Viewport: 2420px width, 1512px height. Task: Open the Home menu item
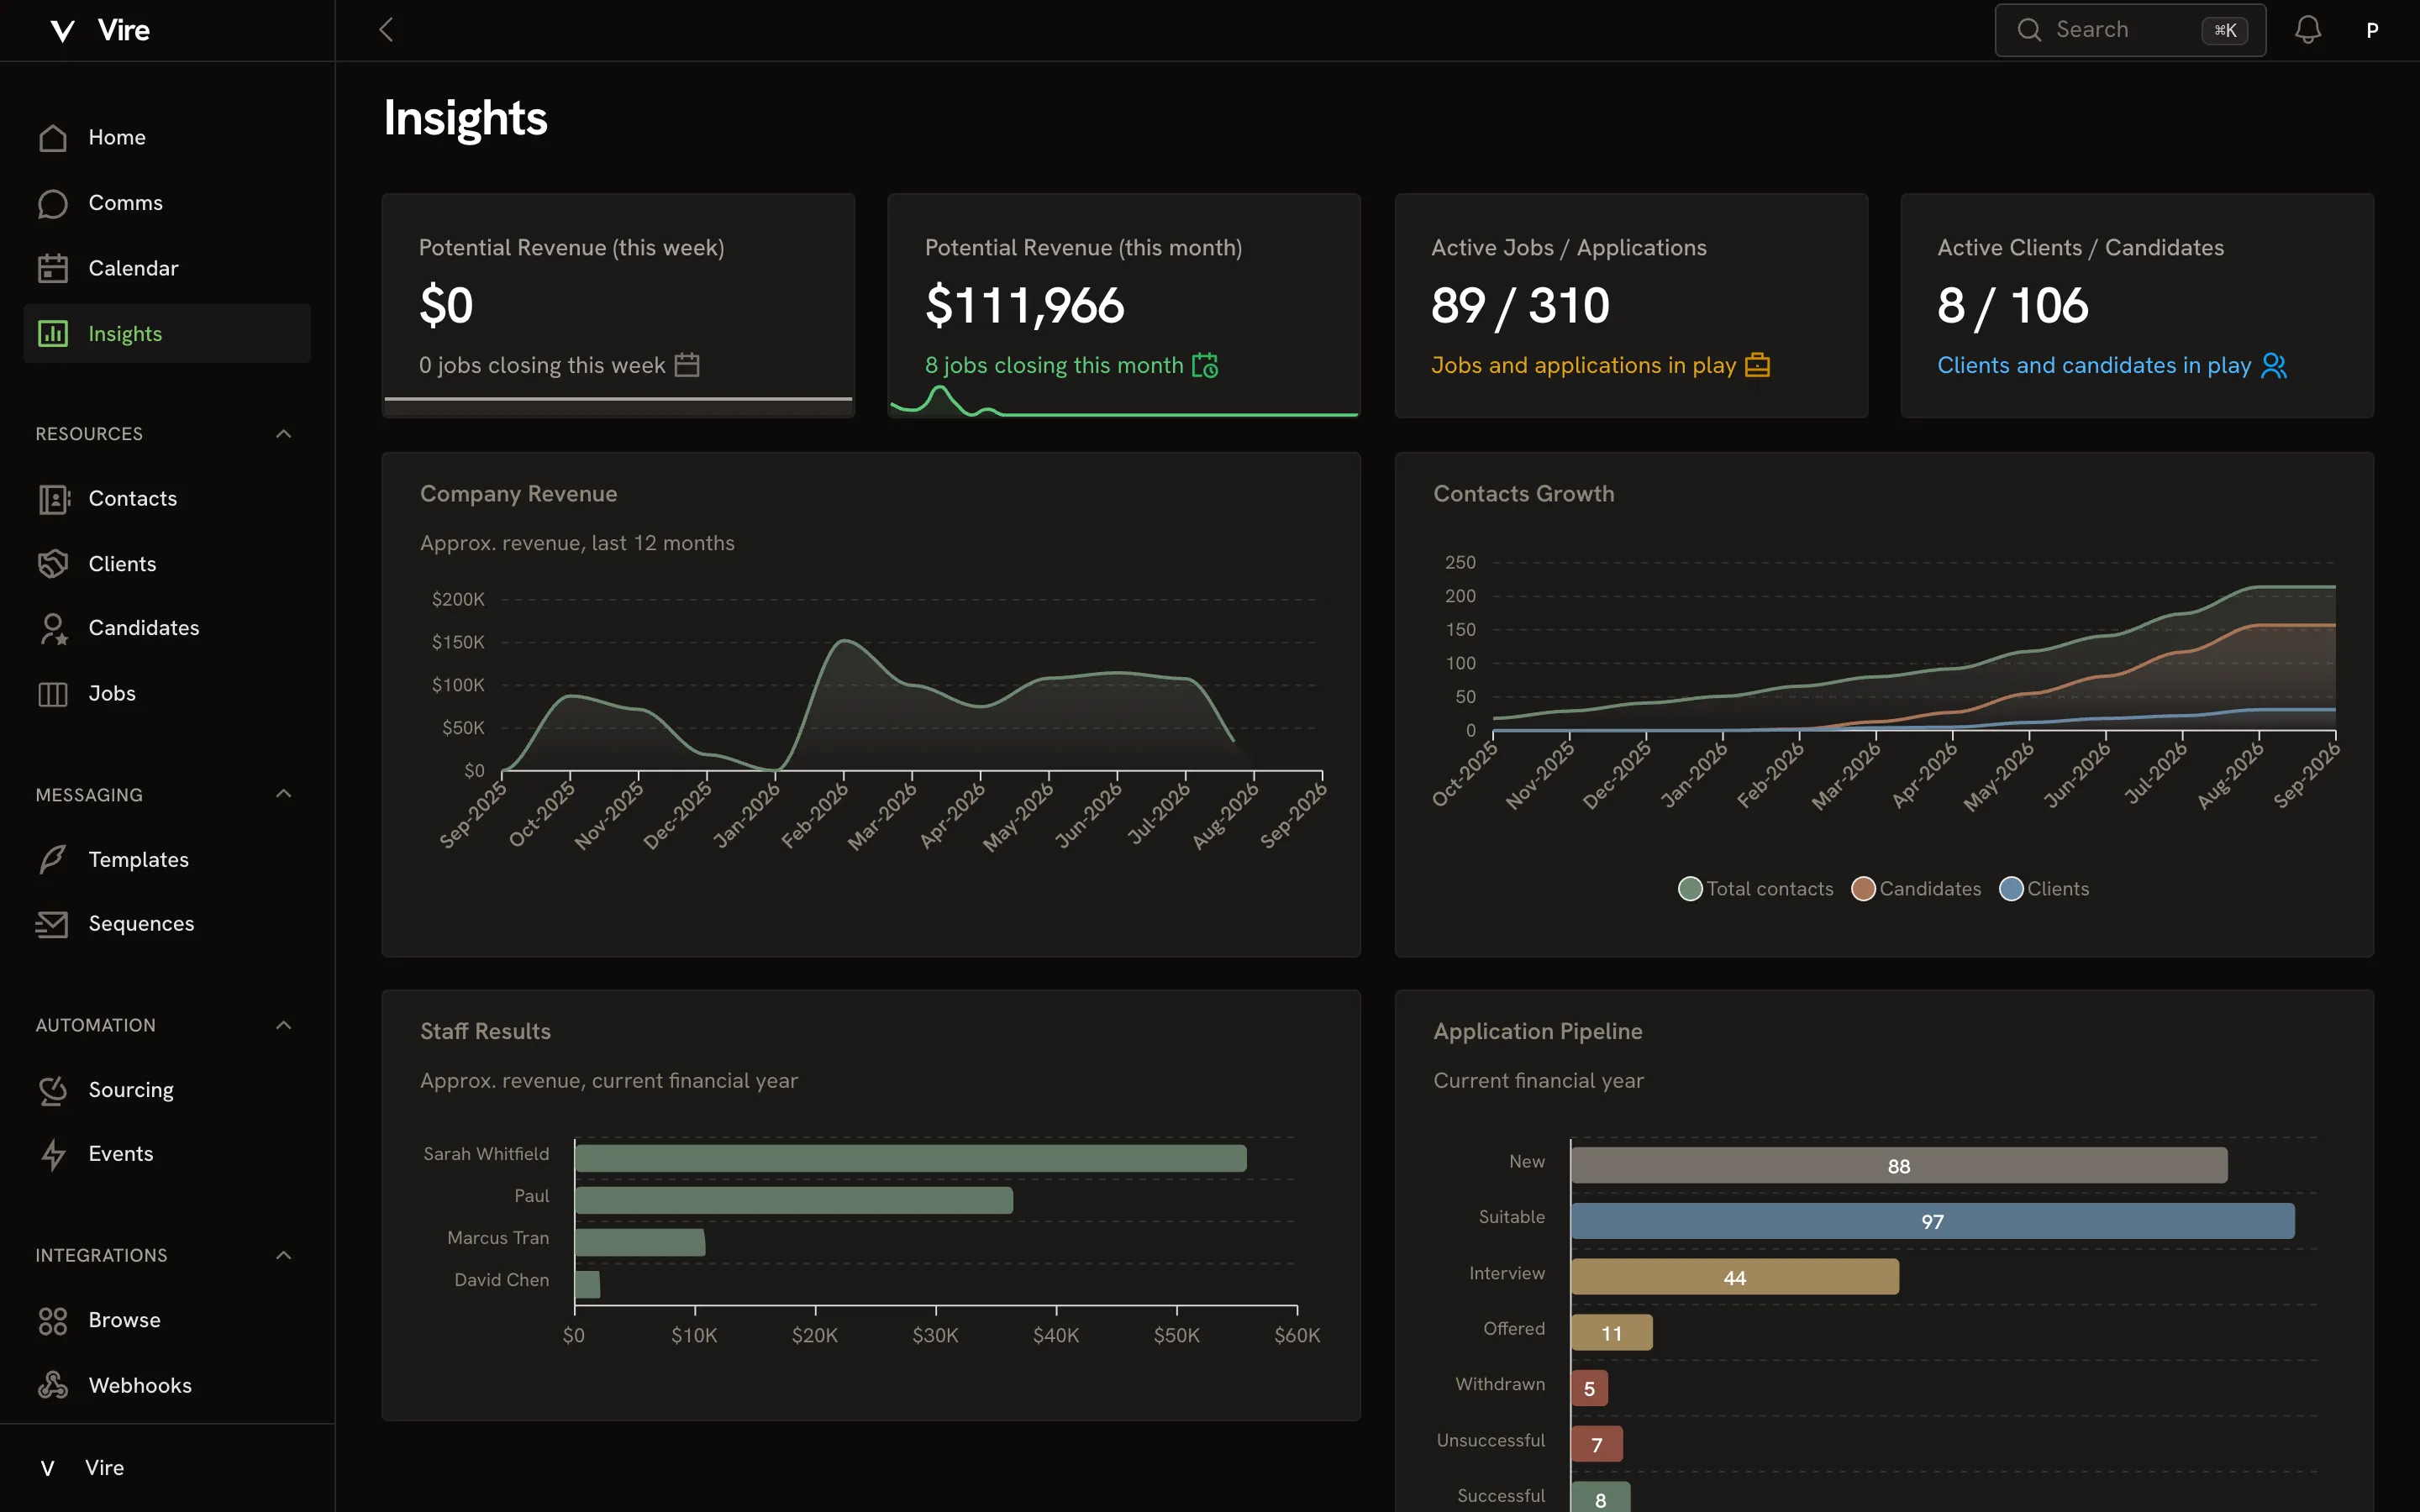[x=167, y=137]
